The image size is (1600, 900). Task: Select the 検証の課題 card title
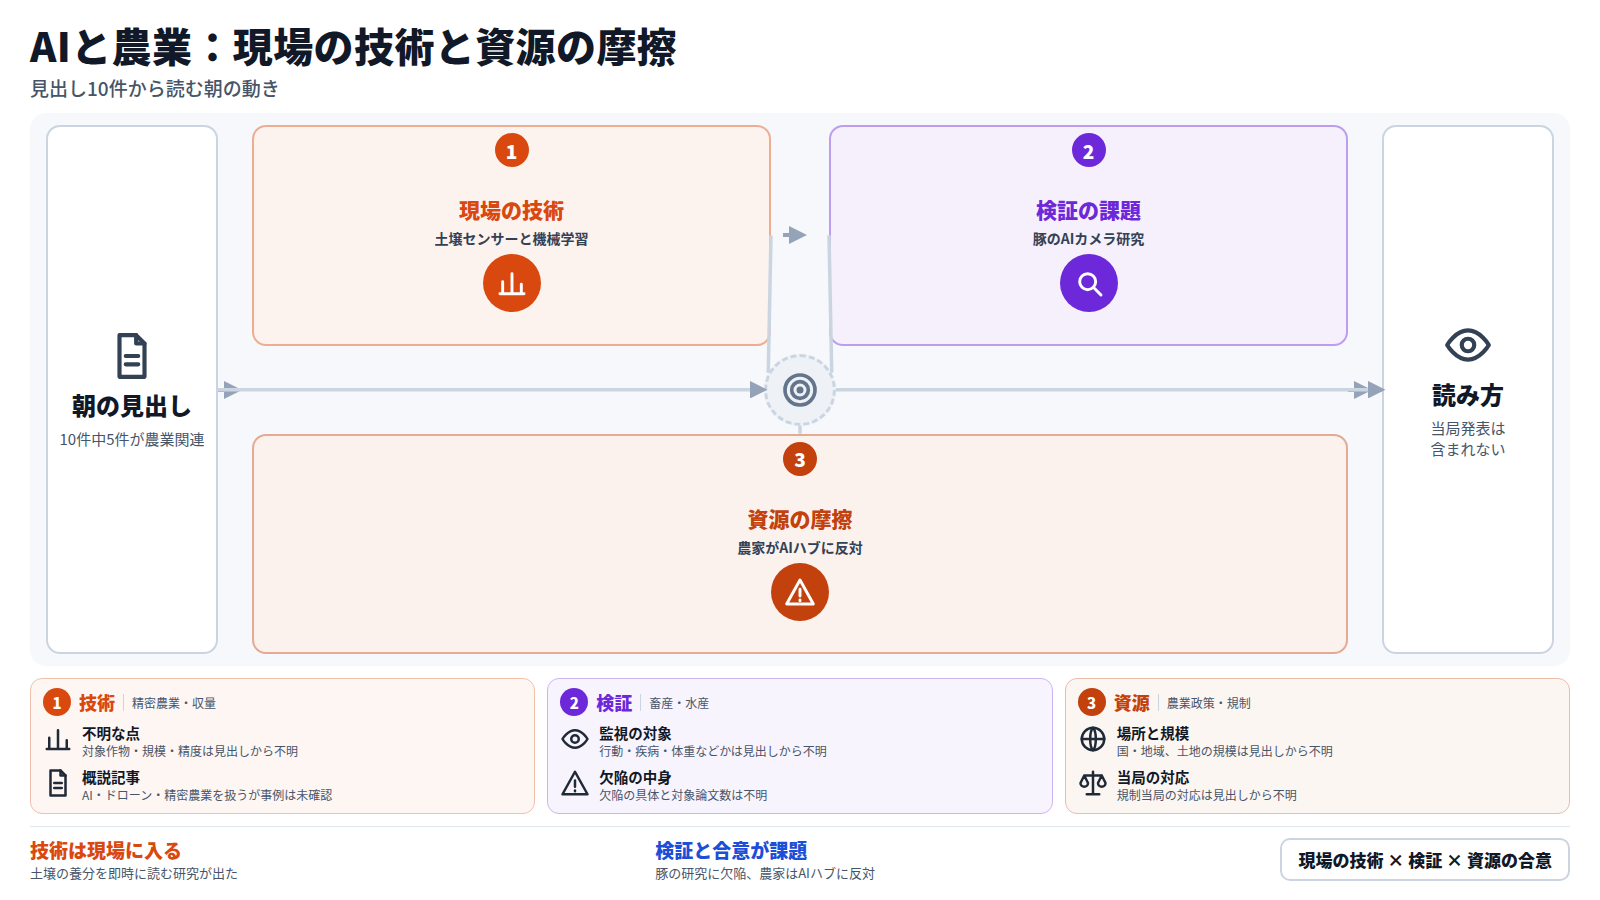point(1089,211)
